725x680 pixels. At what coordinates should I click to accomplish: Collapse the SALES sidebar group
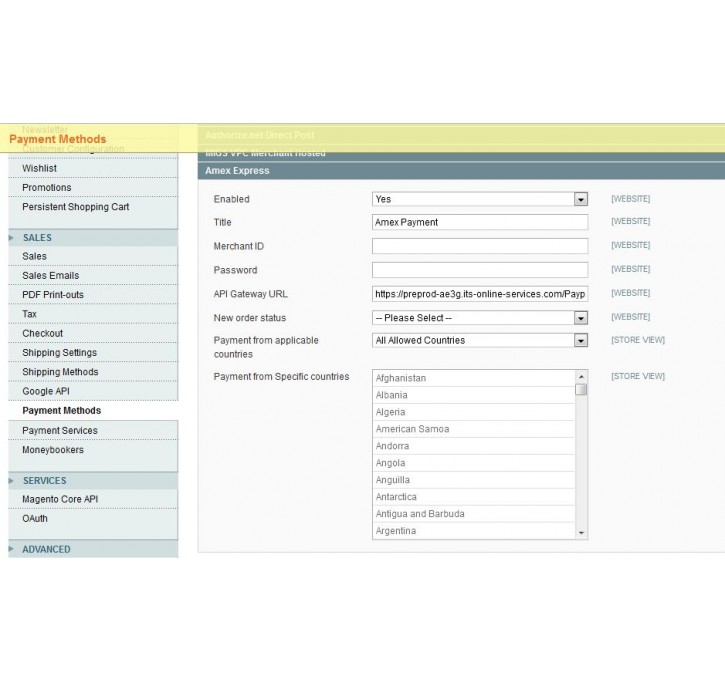(92, 238)
